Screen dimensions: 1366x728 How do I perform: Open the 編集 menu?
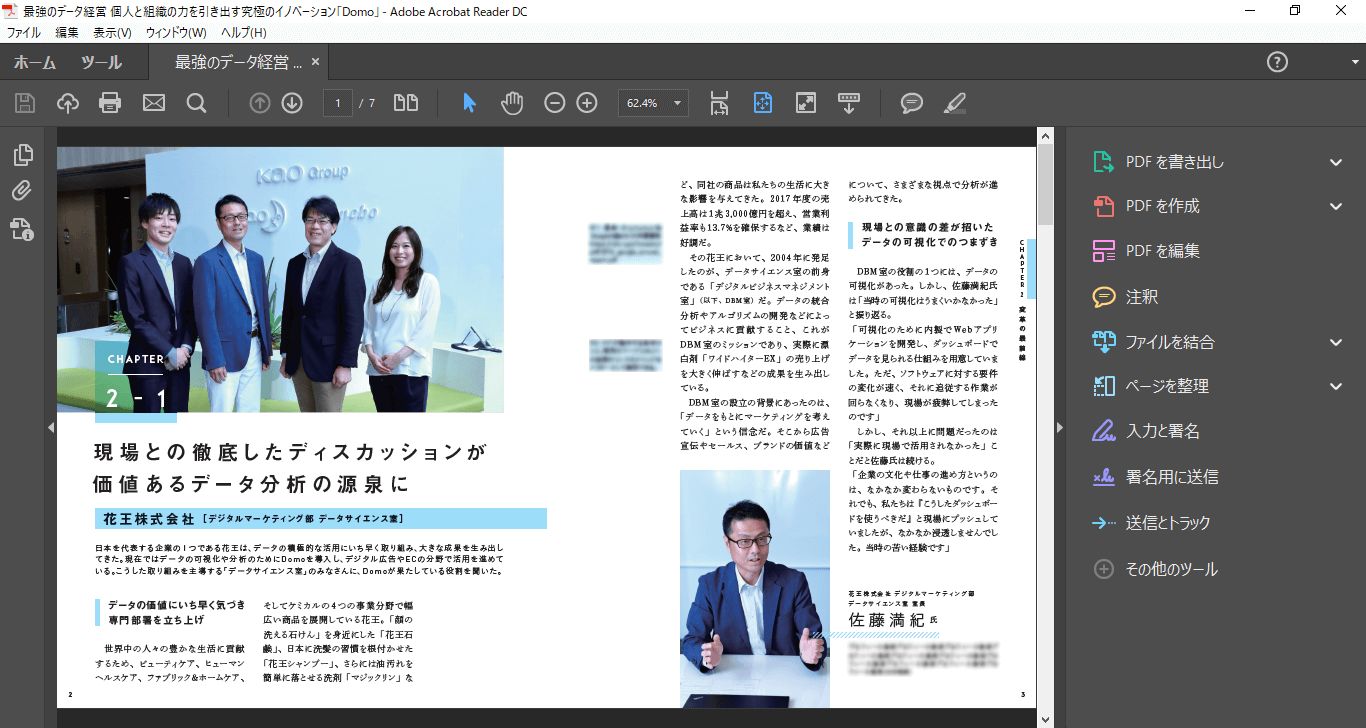coord(67,33)
